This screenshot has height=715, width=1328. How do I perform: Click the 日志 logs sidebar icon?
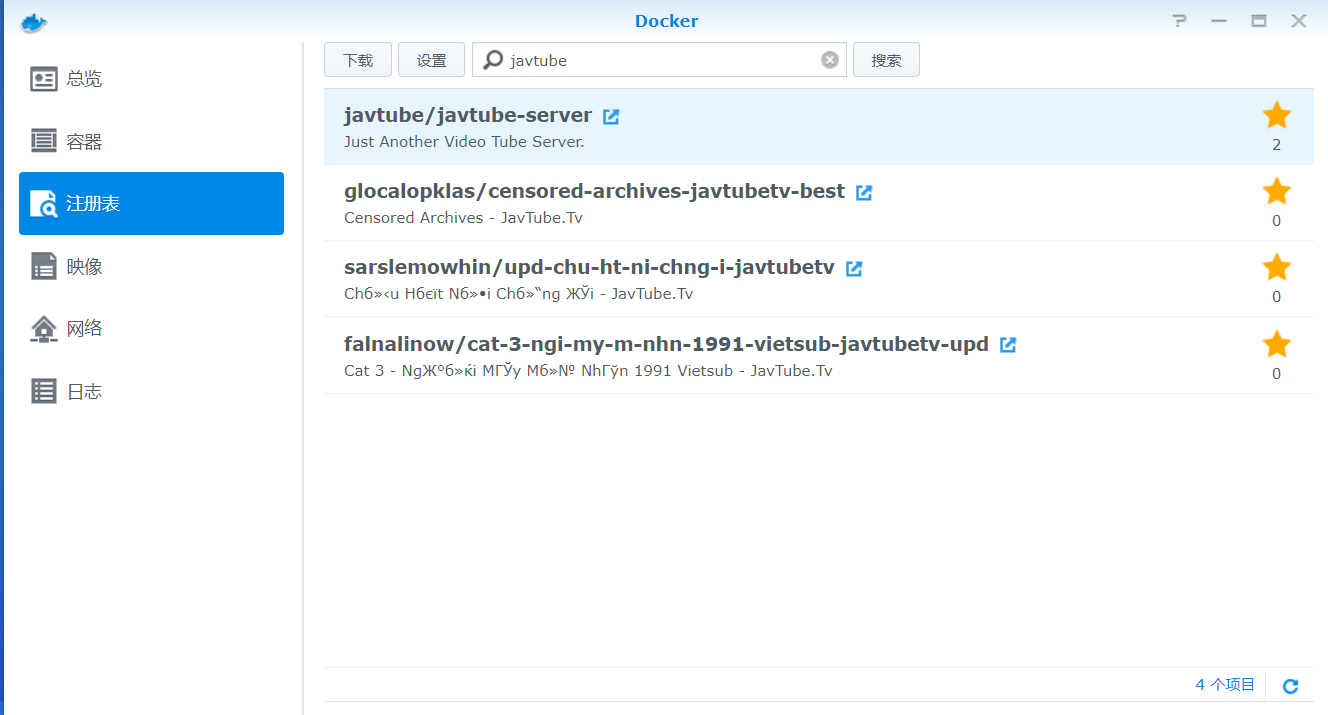pyautogui.click(x=44, y=391)
